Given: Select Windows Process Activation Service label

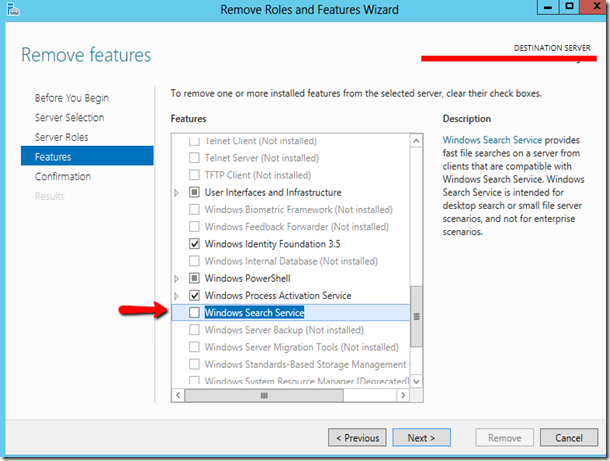Looking at the screenshot, I should [278, 295].
